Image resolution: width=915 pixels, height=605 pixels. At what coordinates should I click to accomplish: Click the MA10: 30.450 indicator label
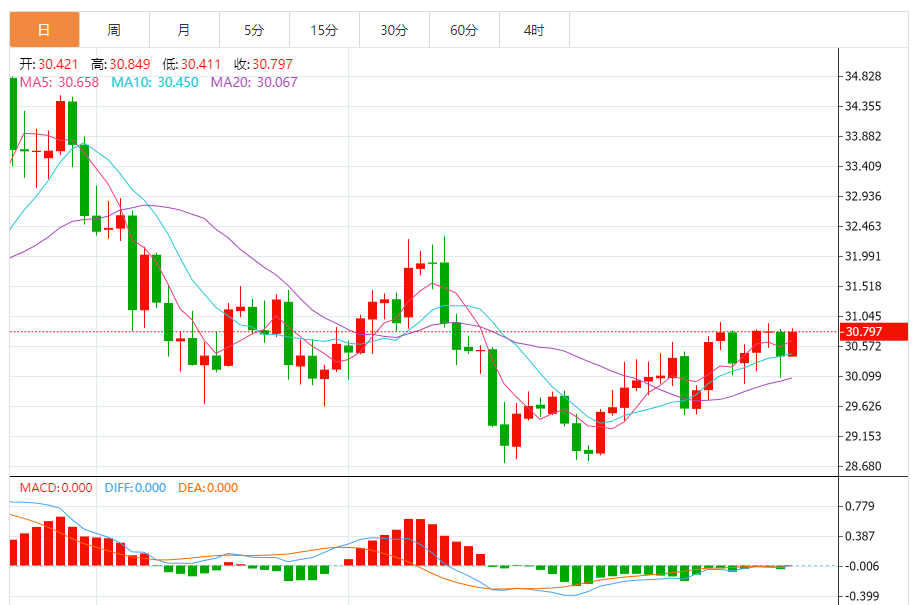(155, 82)
